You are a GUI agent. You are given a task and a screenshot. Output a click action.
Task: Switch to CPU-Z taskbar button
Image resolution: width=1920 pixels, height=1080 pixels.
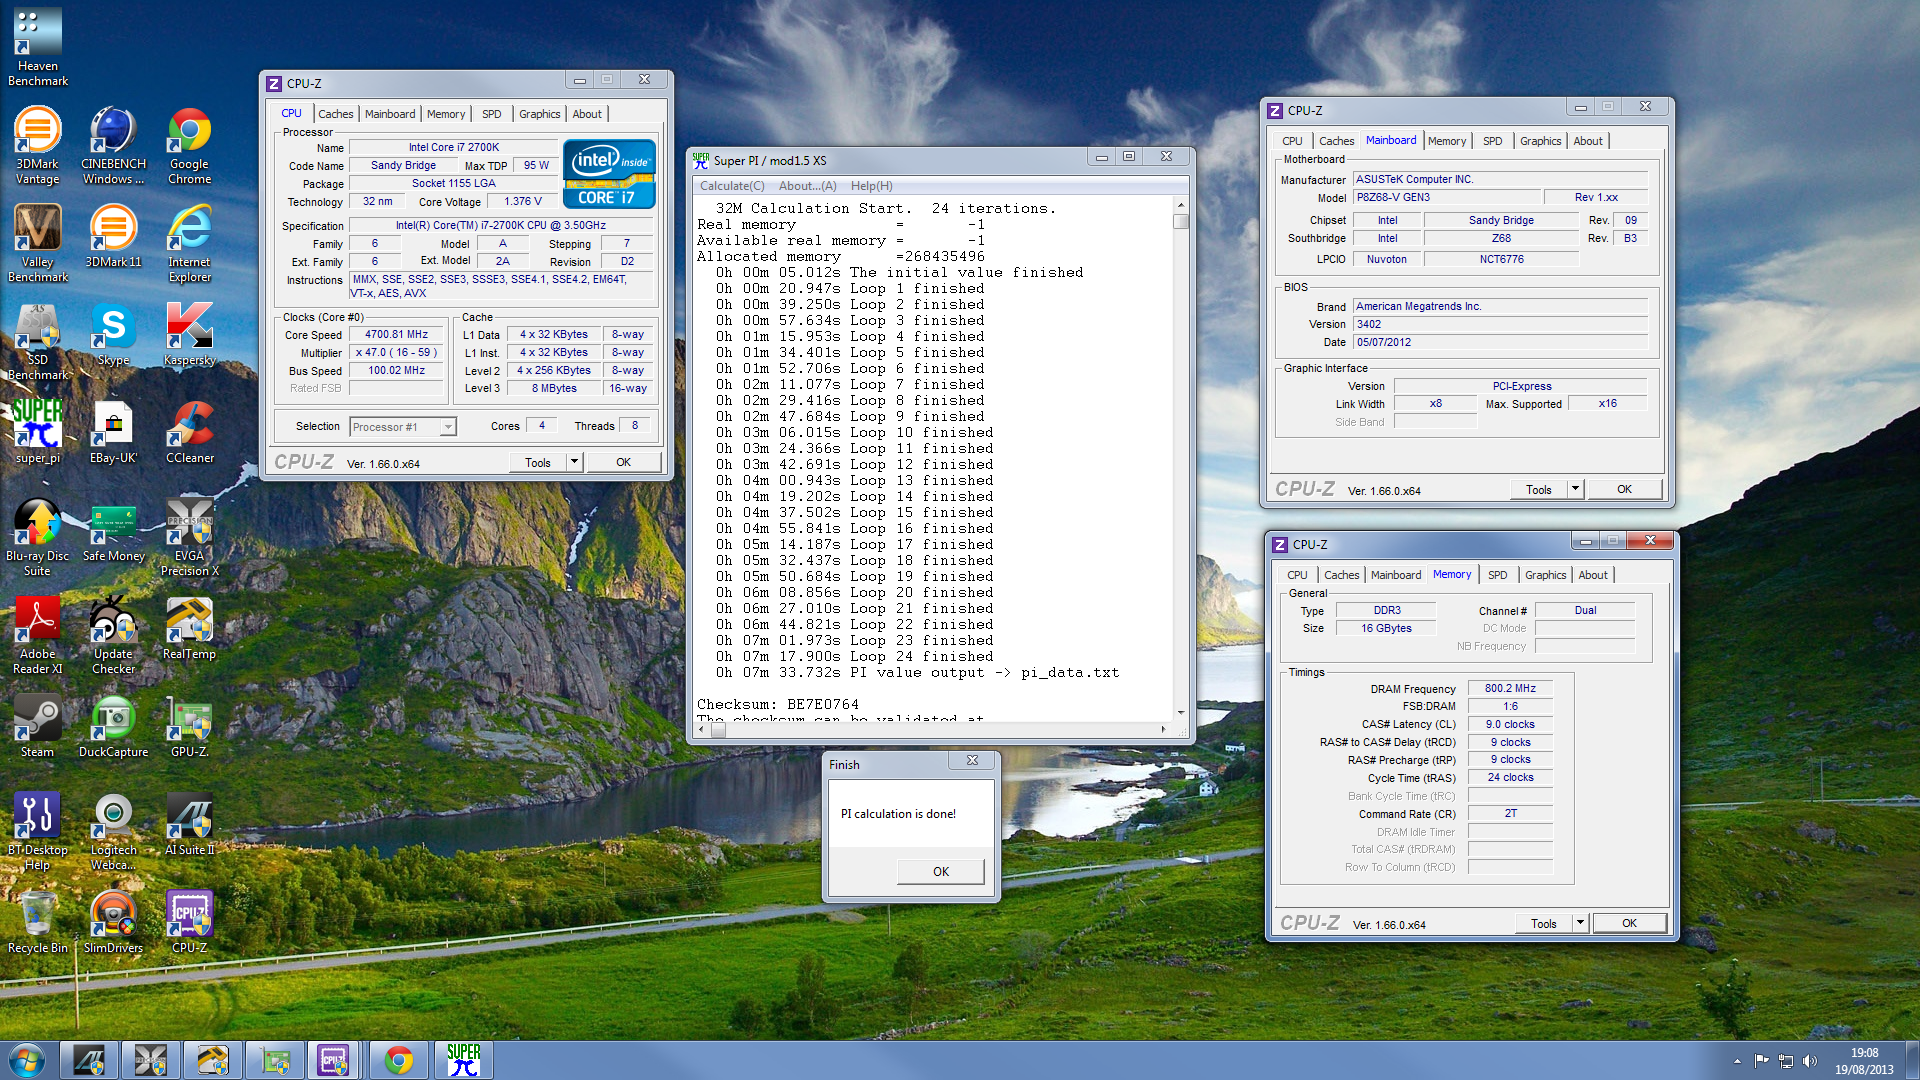[x=333, y=1060]
